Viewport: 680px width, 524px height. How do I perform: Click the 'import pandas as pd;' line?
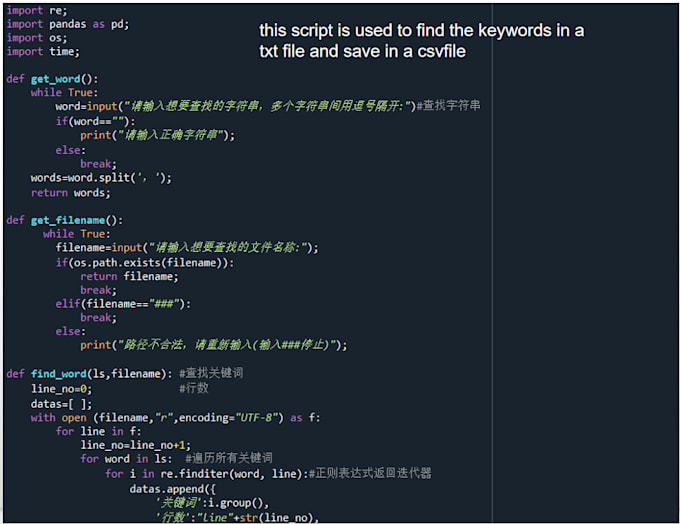pos(68,24)
